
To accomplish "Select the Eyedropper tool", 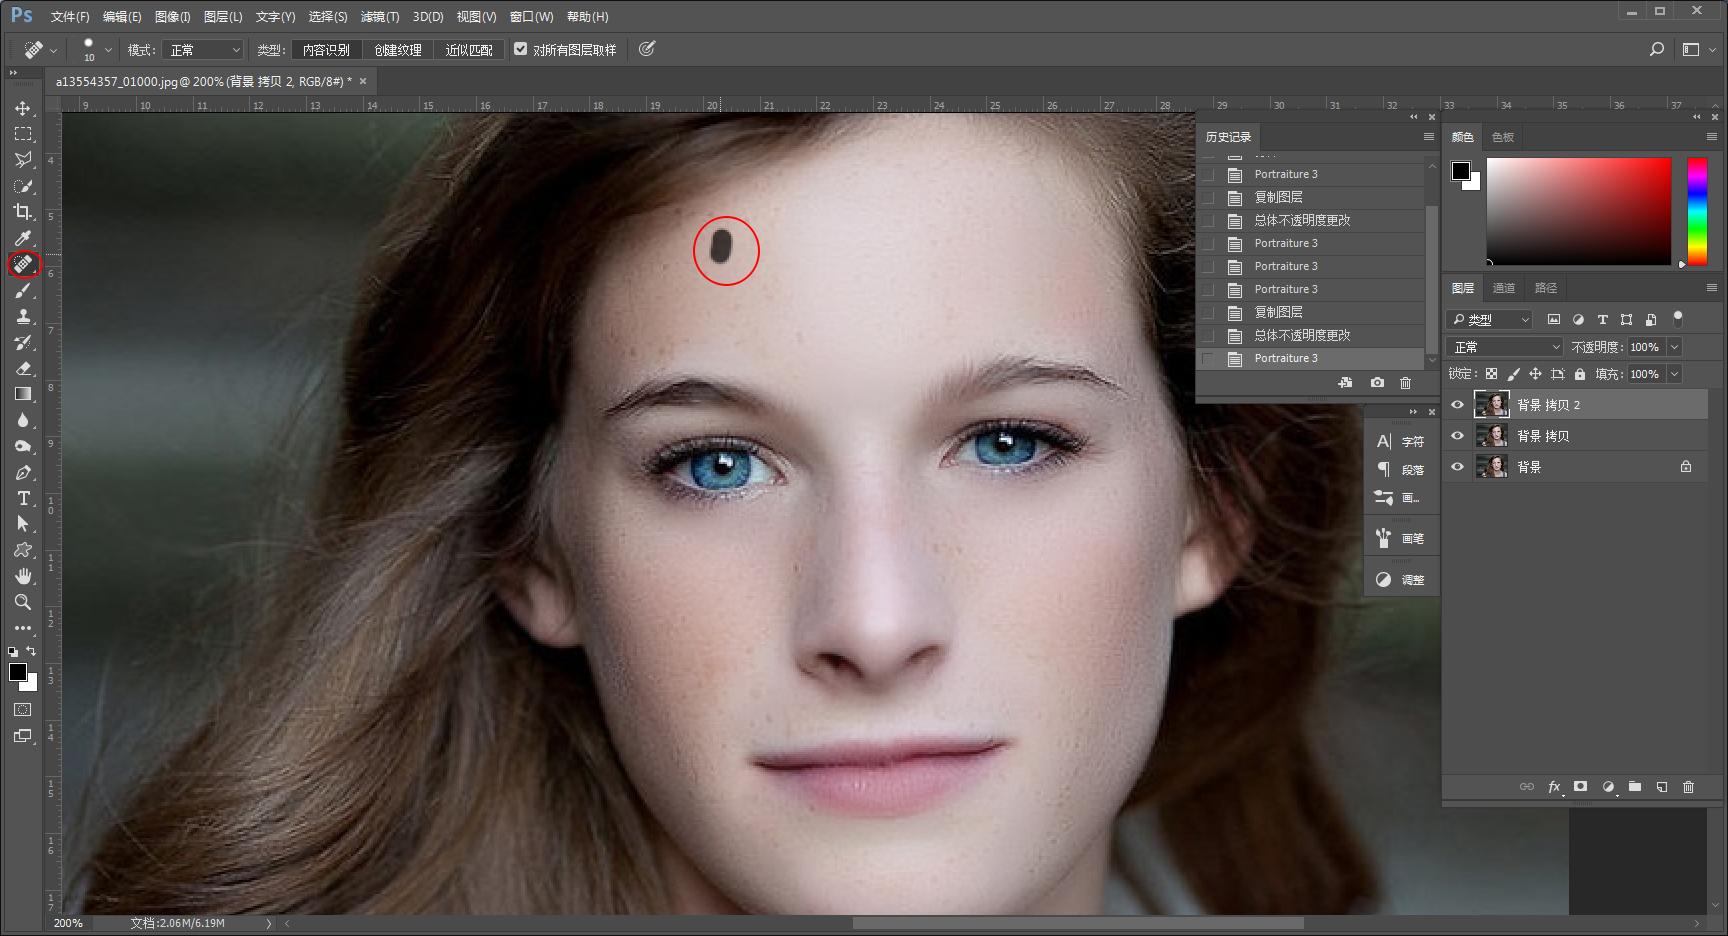I will tap(23, 238).
